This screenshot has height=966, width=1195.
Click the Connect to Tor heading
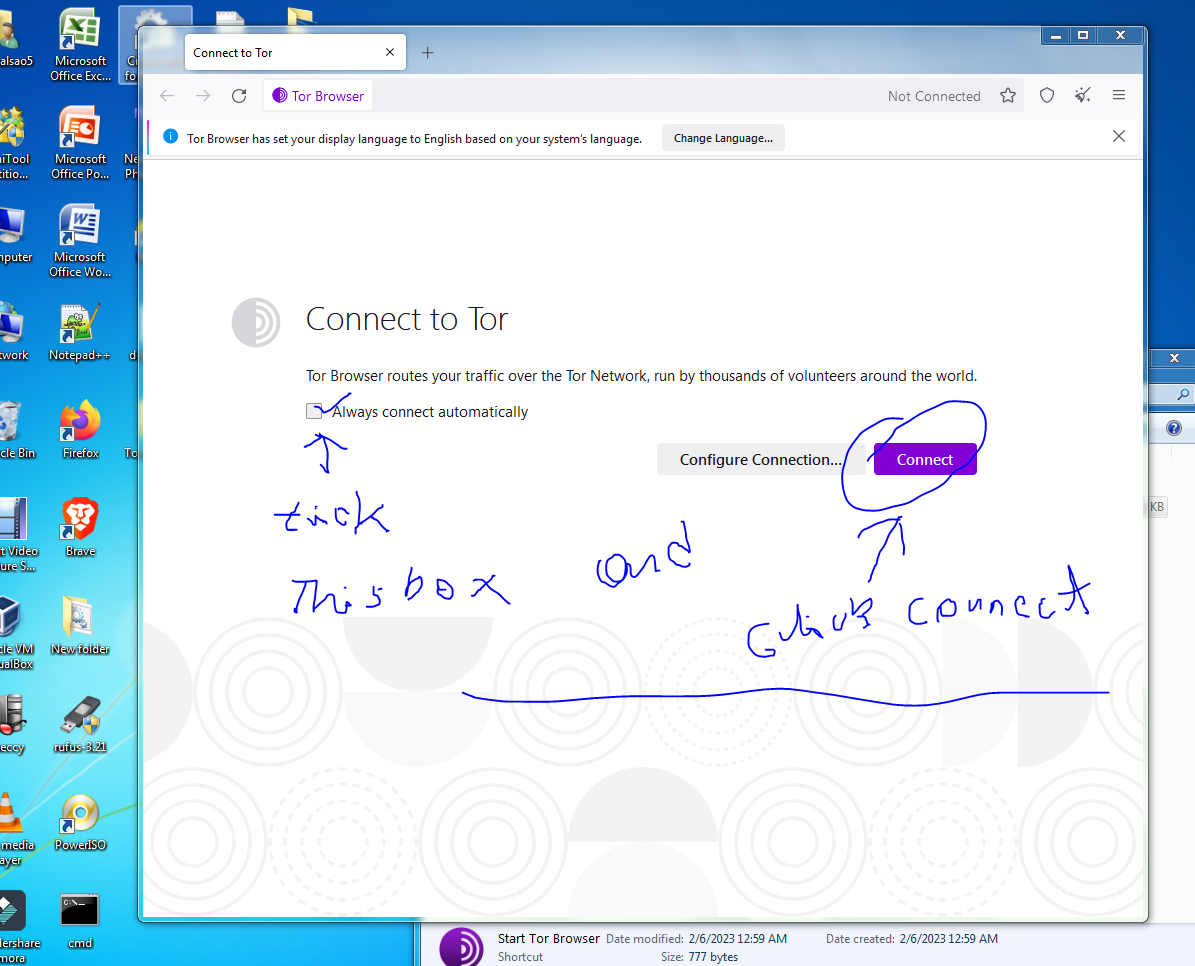[407, 319]
